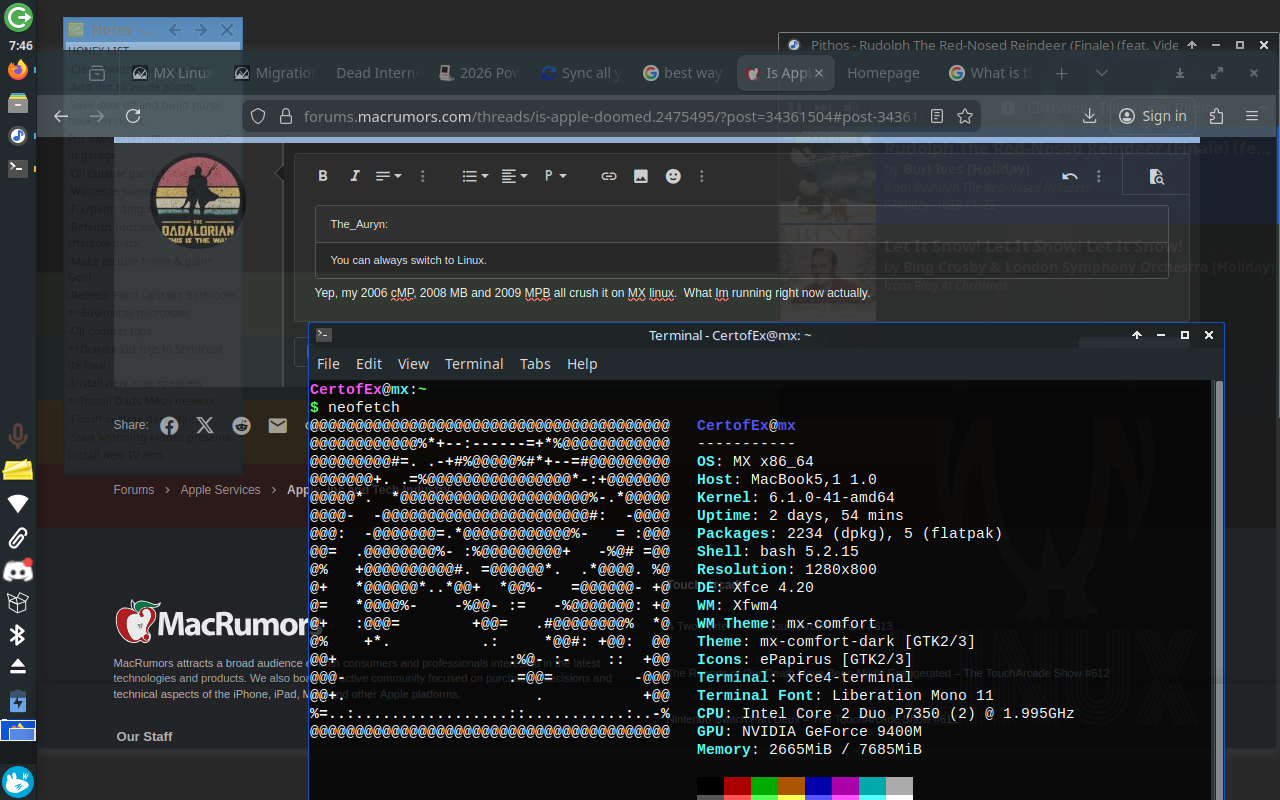Insert a link in the reply editor
The height and width of the screenshot is (800, 1280).
pos(609,175)
